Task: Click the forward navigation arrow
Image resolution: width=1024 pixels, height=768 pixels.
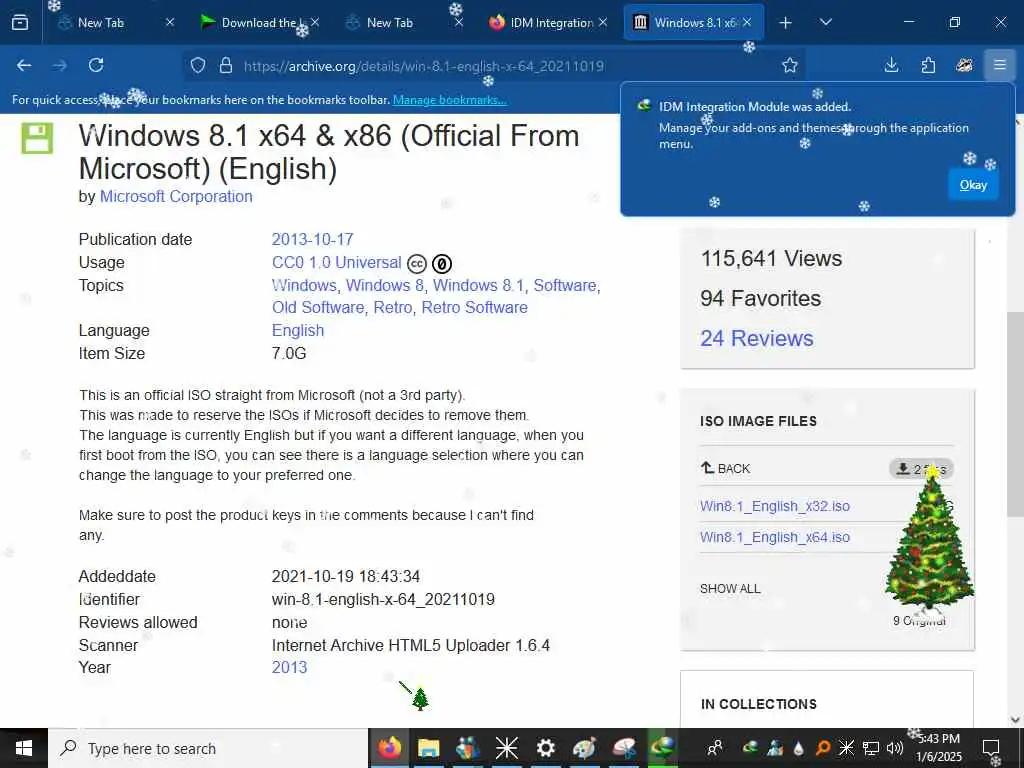Action: [x=60, y=65]
